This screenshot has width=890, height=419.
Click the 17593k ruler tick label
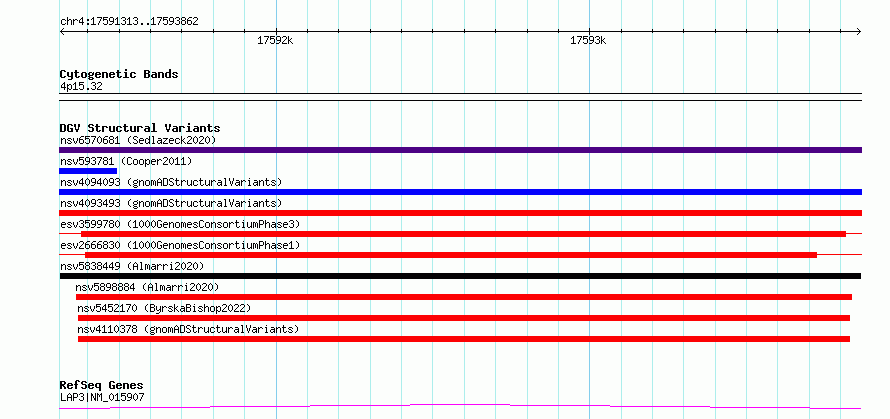[588, 40]
